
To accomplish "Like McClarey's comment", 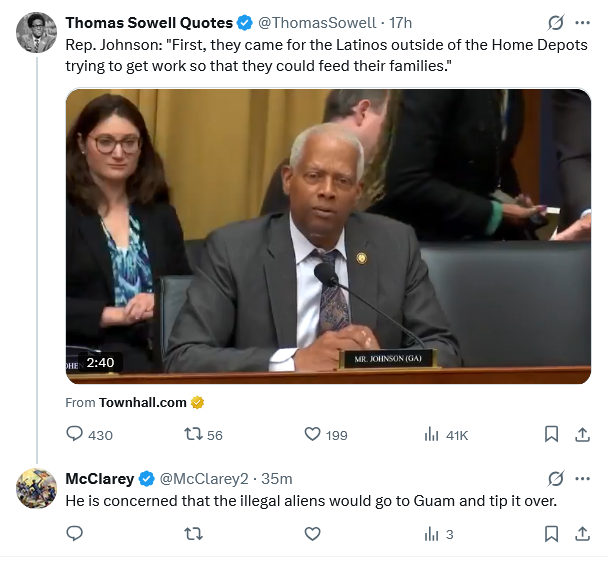I will 312,534.
